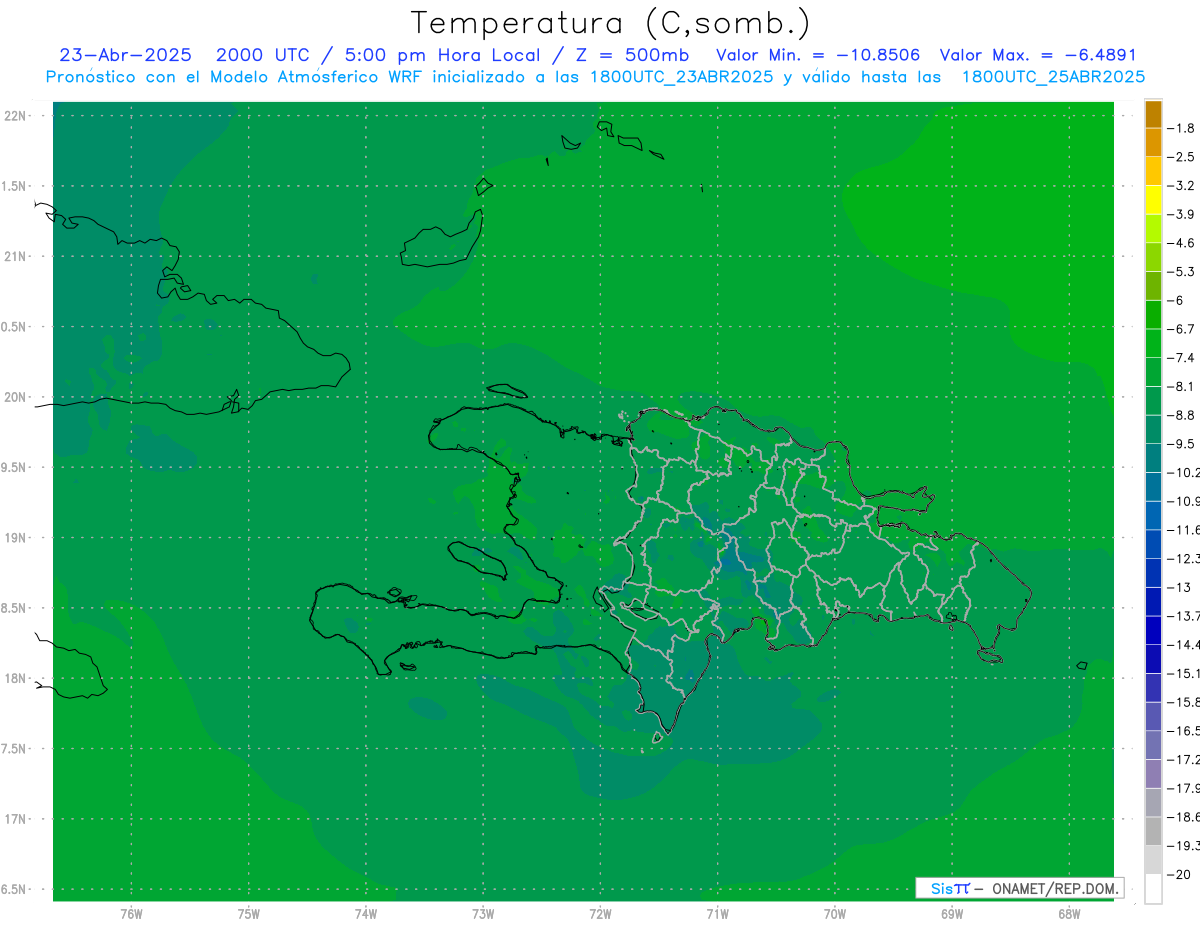Screen dimensions: 1200x927
Task: Click the '75W' longitude axis label
Action: [249, 914]
